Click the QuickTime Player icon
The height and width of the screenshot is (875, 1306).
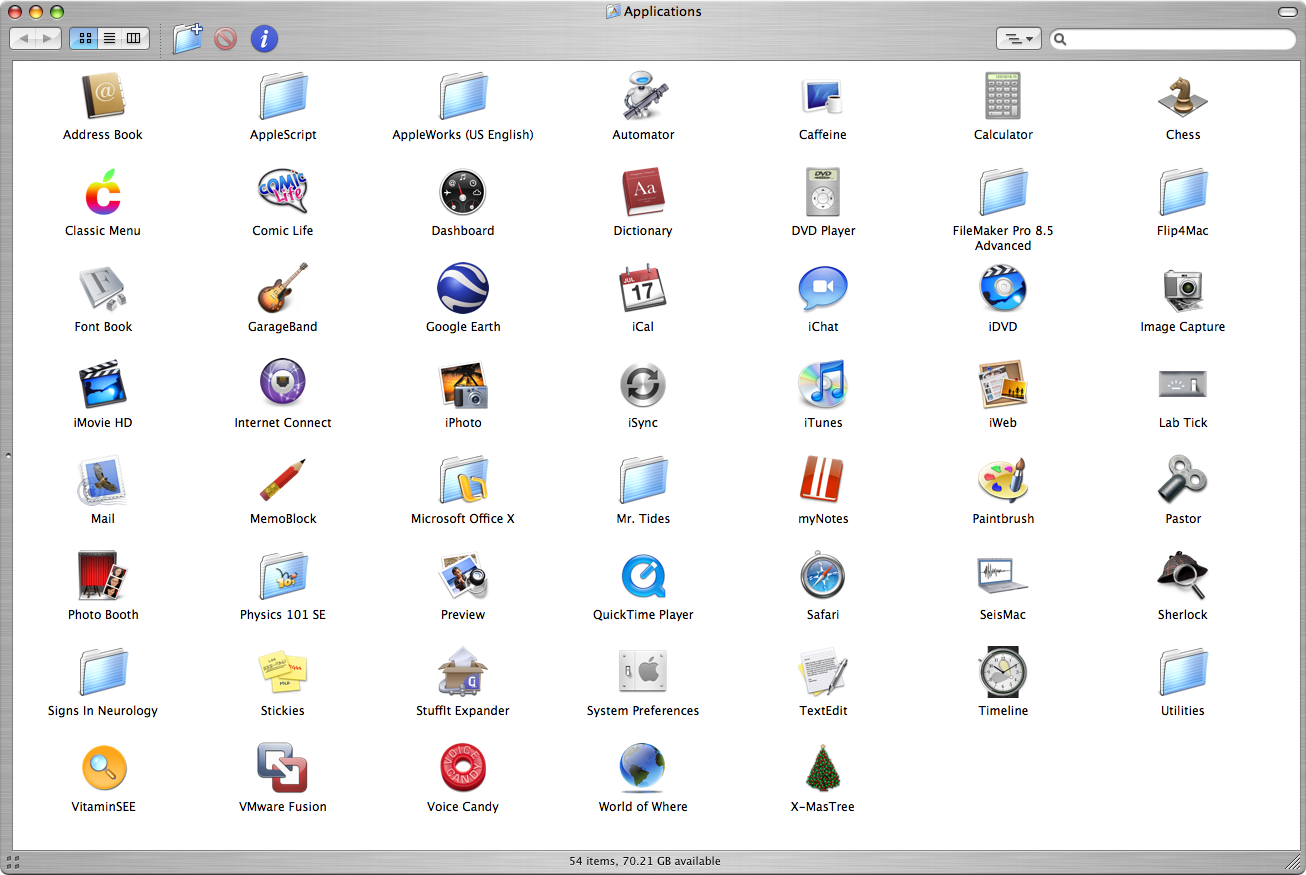[643, 577]
